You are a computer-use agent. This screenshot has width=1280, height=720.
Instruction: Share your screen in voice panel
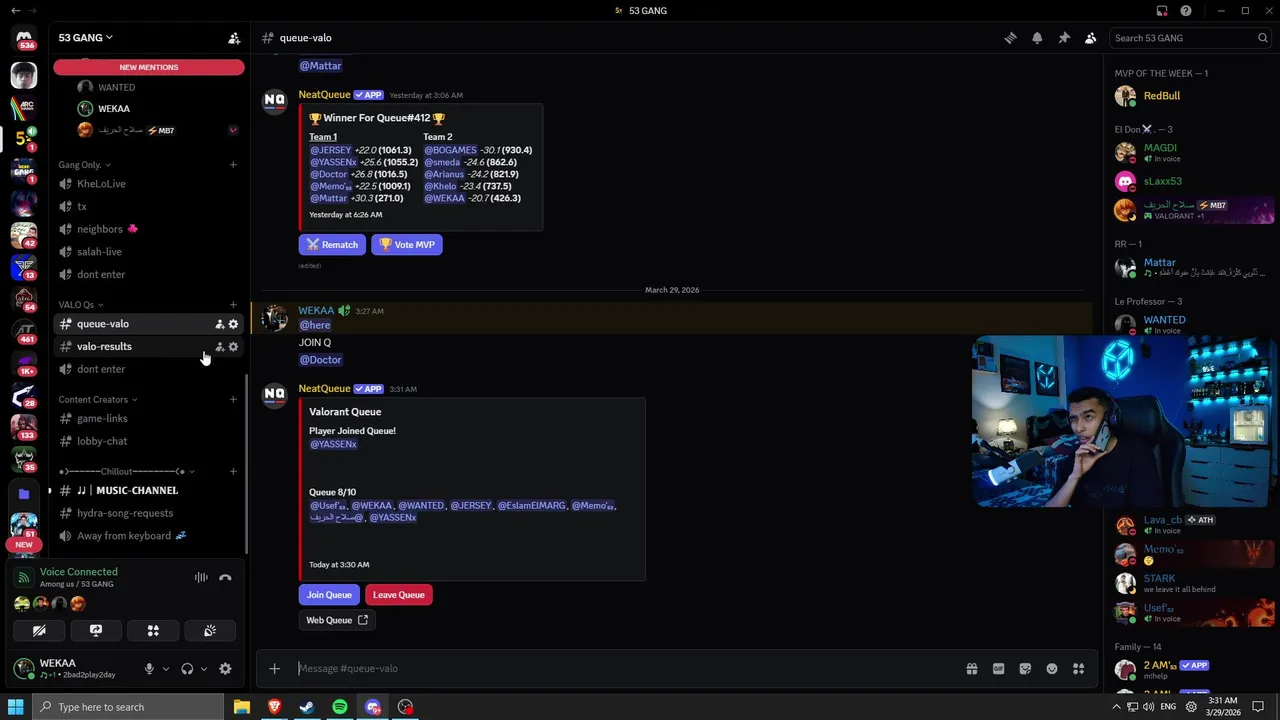(x=96, y=631)
